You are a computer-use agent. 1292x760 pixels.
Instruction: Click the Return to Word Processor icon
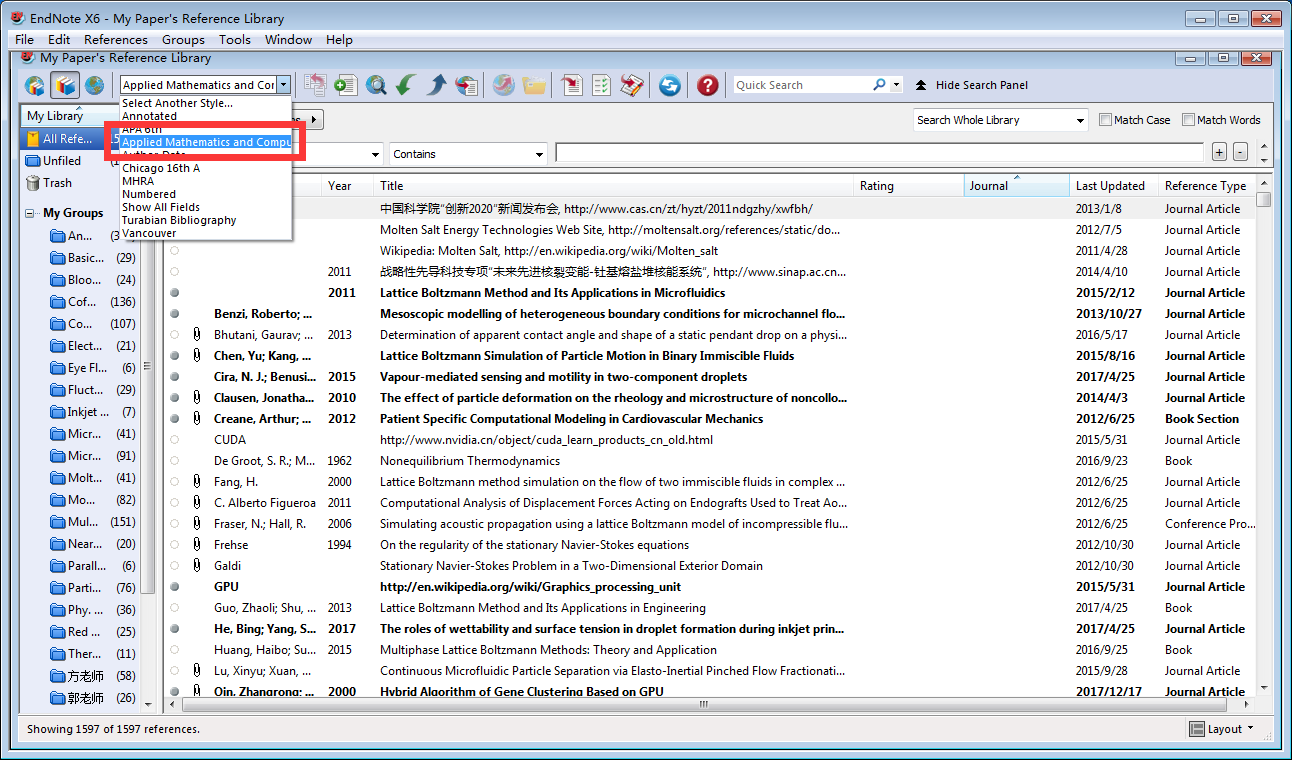631,85
